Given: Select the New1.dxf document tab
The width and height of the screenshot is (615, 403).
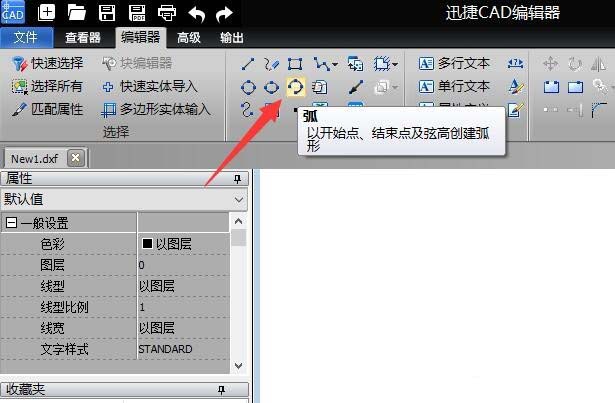Looking at the screenshot, I should [x=35, y=159].
